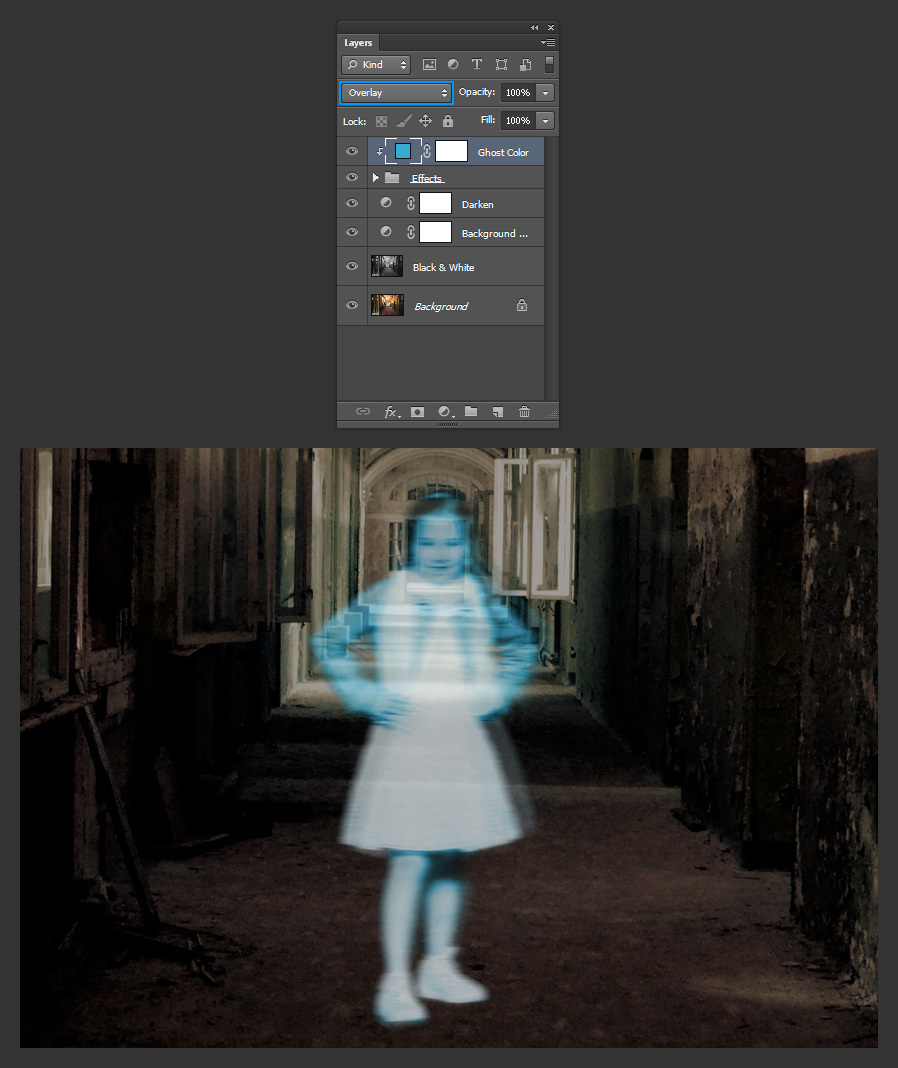Hide the Black & White layer
898x1068 pixels.
coord(352,266)
